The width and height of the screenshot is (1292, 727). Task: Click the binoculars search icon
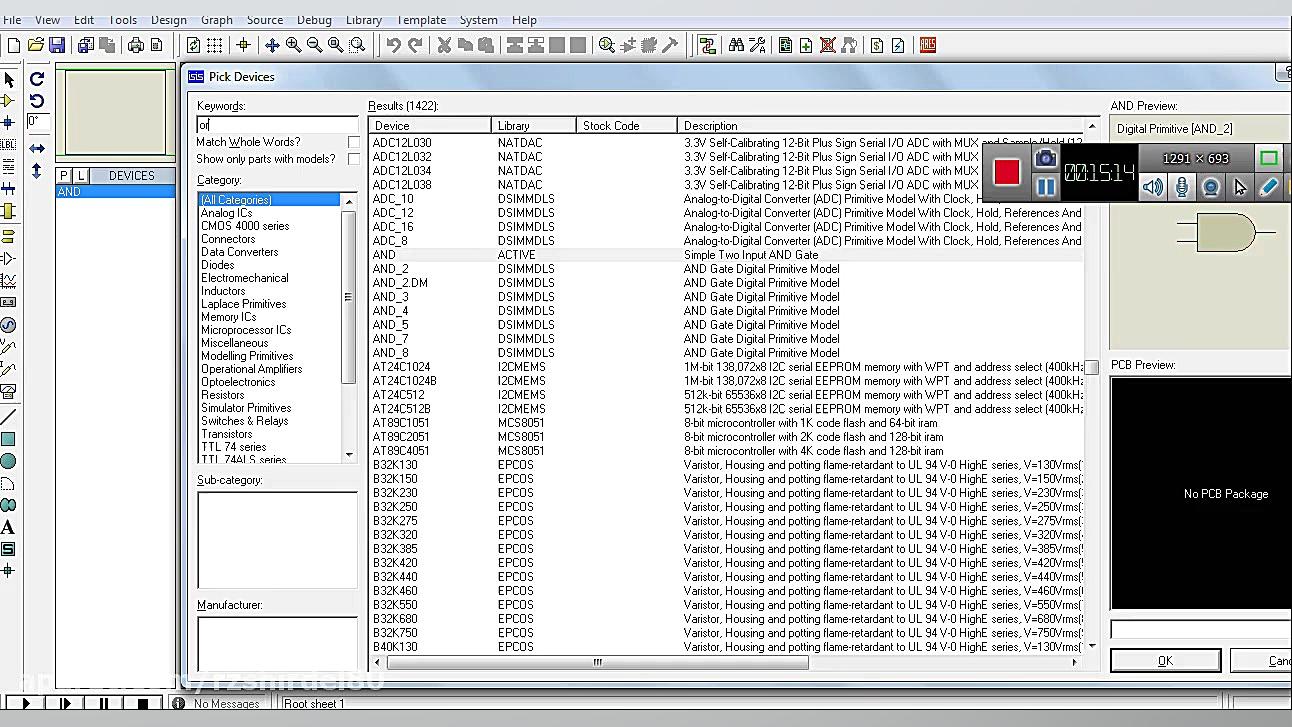coord(736,45)
